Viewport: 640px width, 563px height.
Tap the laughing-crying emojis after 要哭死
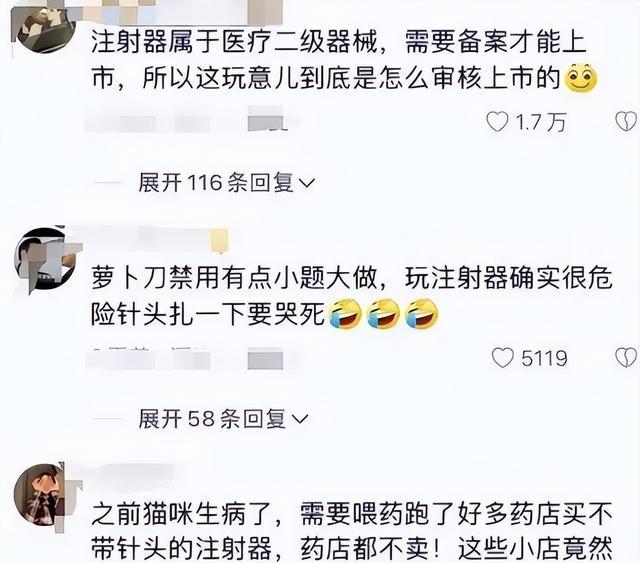(x=383, y=314)
